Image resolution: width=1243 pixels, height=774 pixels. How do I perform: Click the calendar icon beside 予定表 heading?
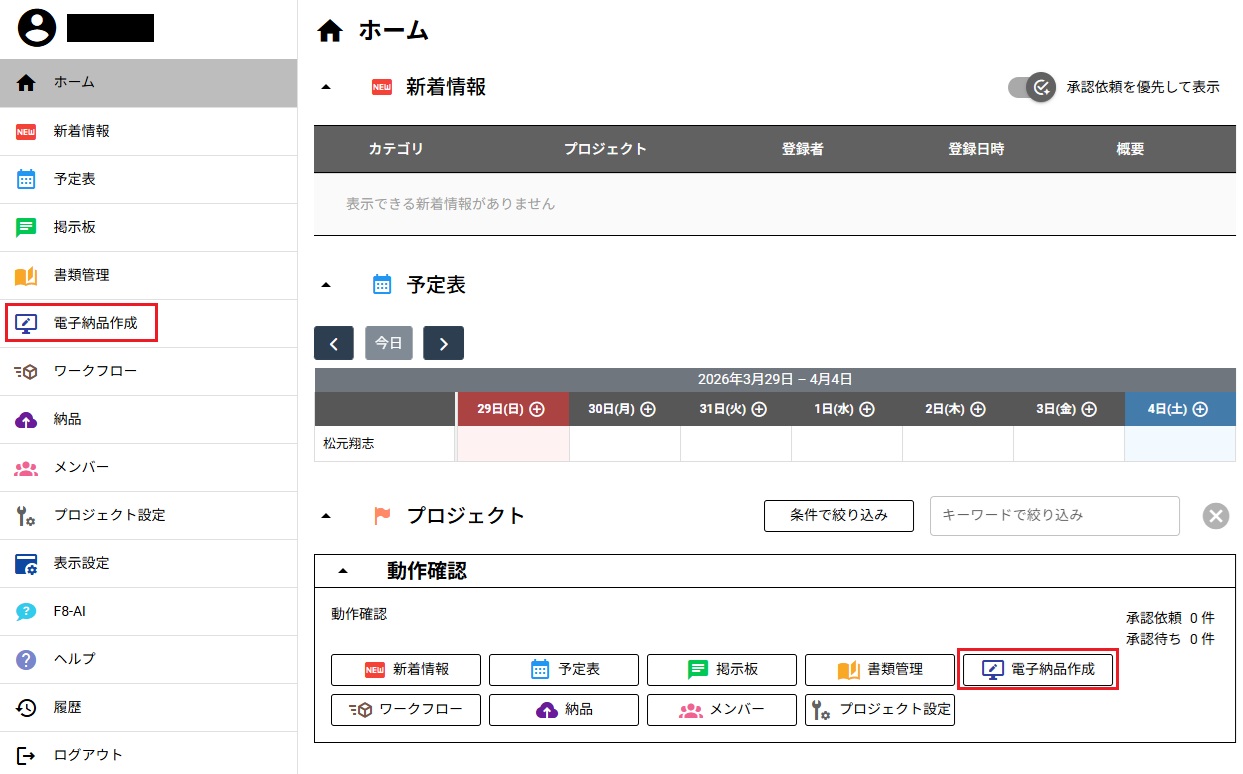click(x=382, y=285)
